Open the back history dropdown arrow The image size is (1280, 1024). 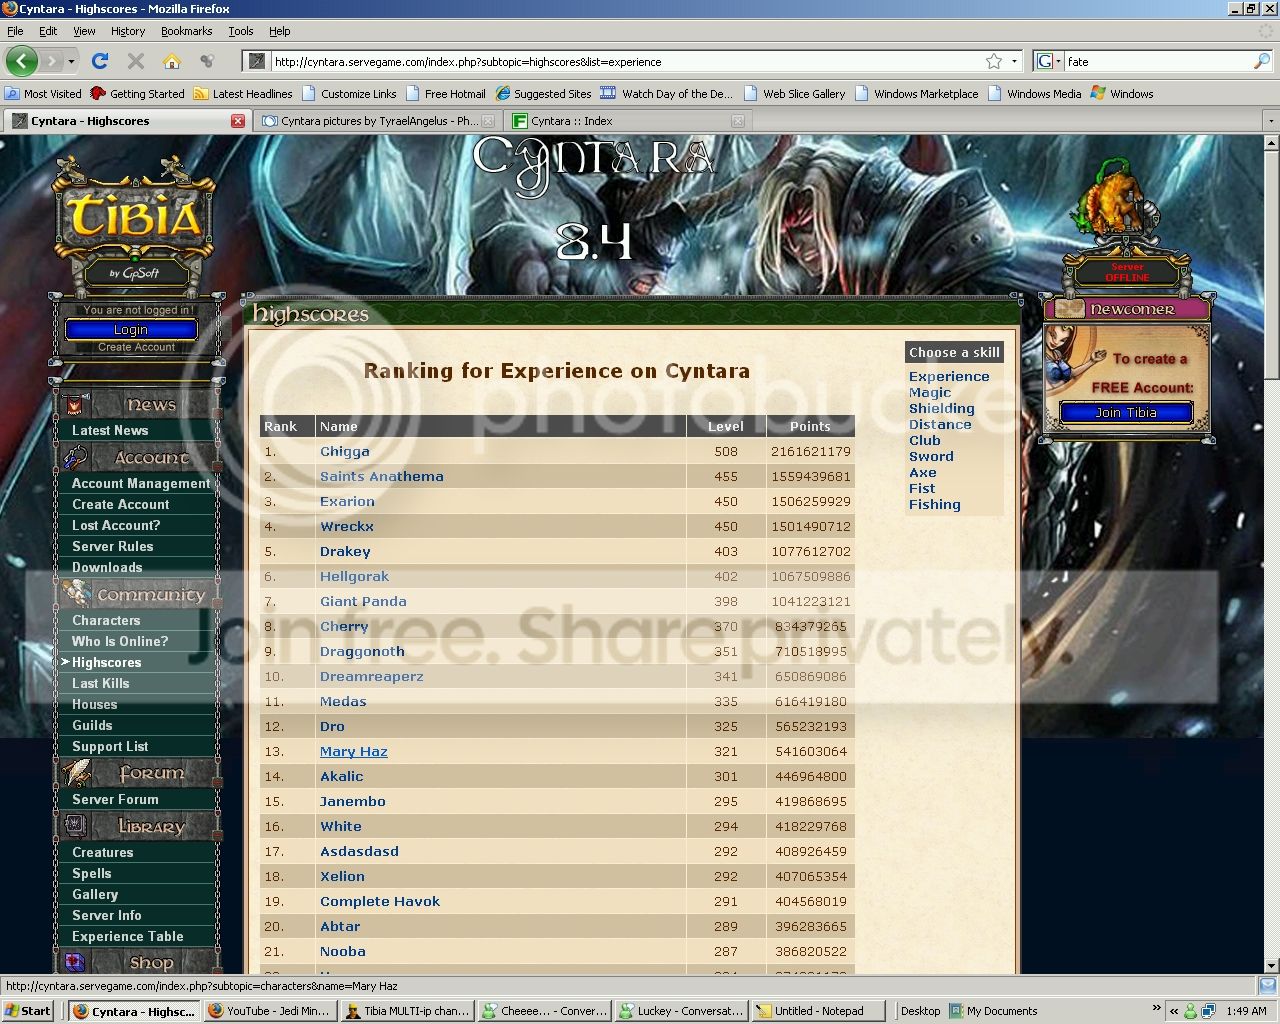[x=71, y=61]
